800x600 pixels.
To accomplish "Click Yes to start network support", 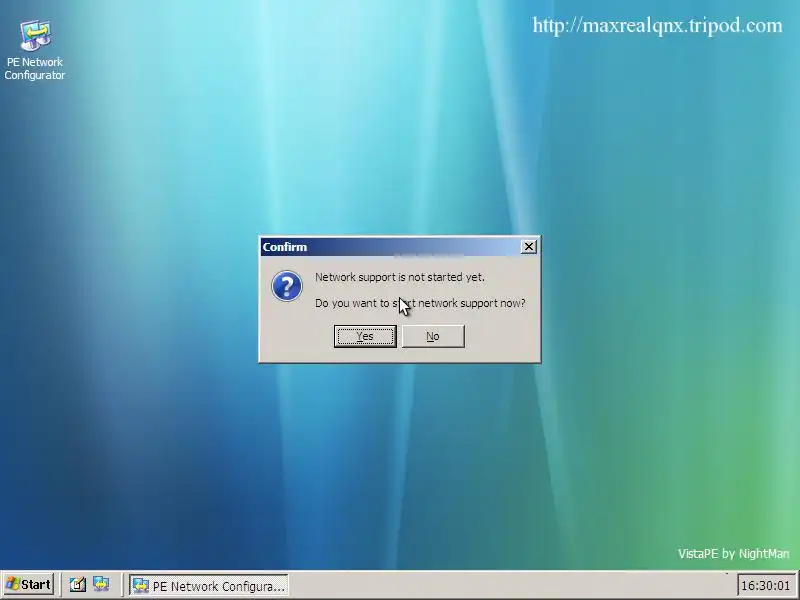I will click(365, 336).
